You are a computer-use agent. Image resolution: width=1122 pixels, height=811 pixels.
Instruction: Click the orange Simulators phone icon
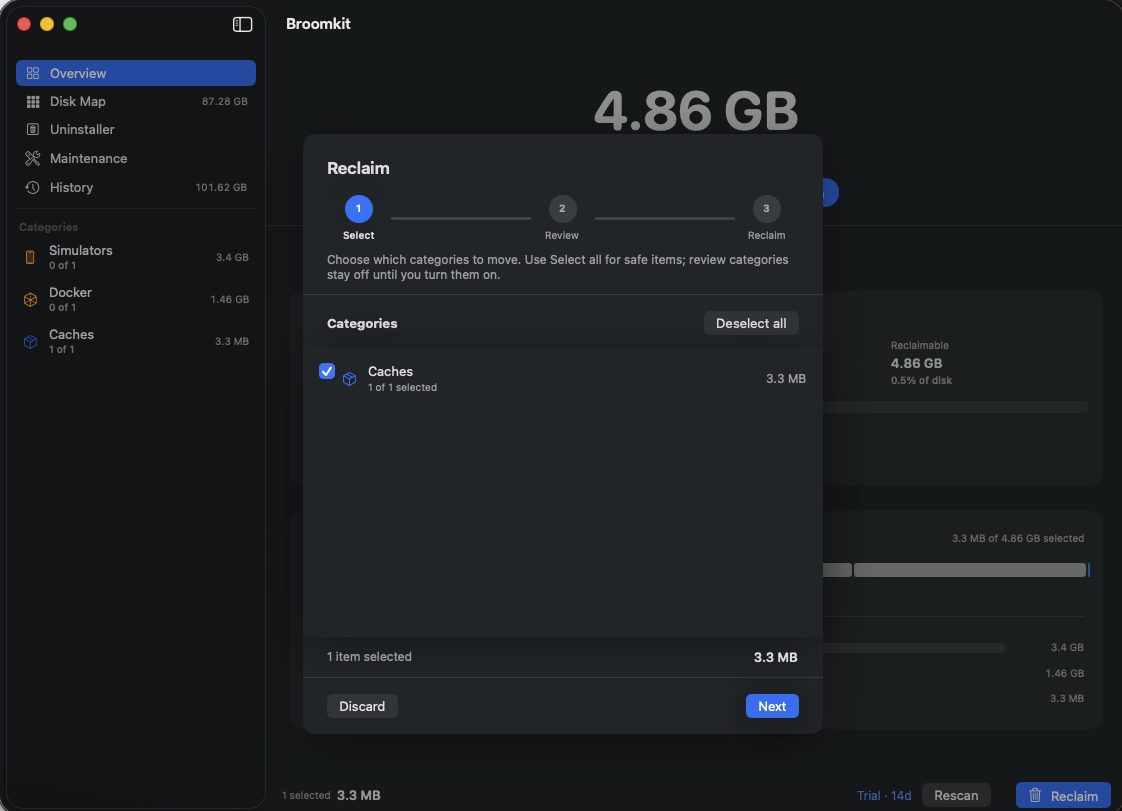30,257
